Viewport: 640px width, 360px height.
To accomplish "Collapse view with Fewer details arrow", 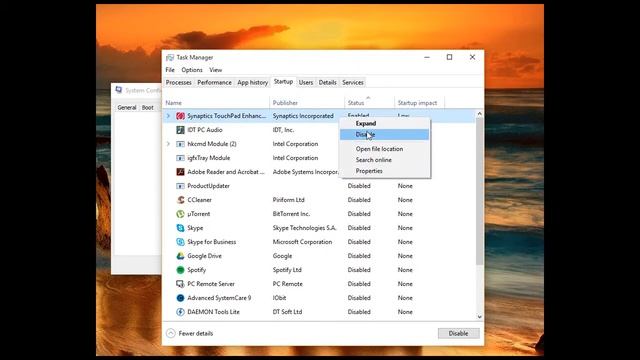I will pos(171,333).
